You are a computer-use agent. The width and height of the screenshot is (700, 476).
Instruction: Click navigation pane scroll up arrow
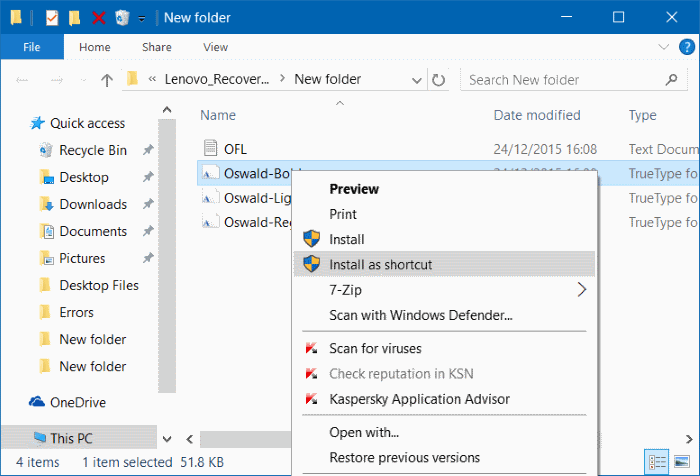pos(167,109)
